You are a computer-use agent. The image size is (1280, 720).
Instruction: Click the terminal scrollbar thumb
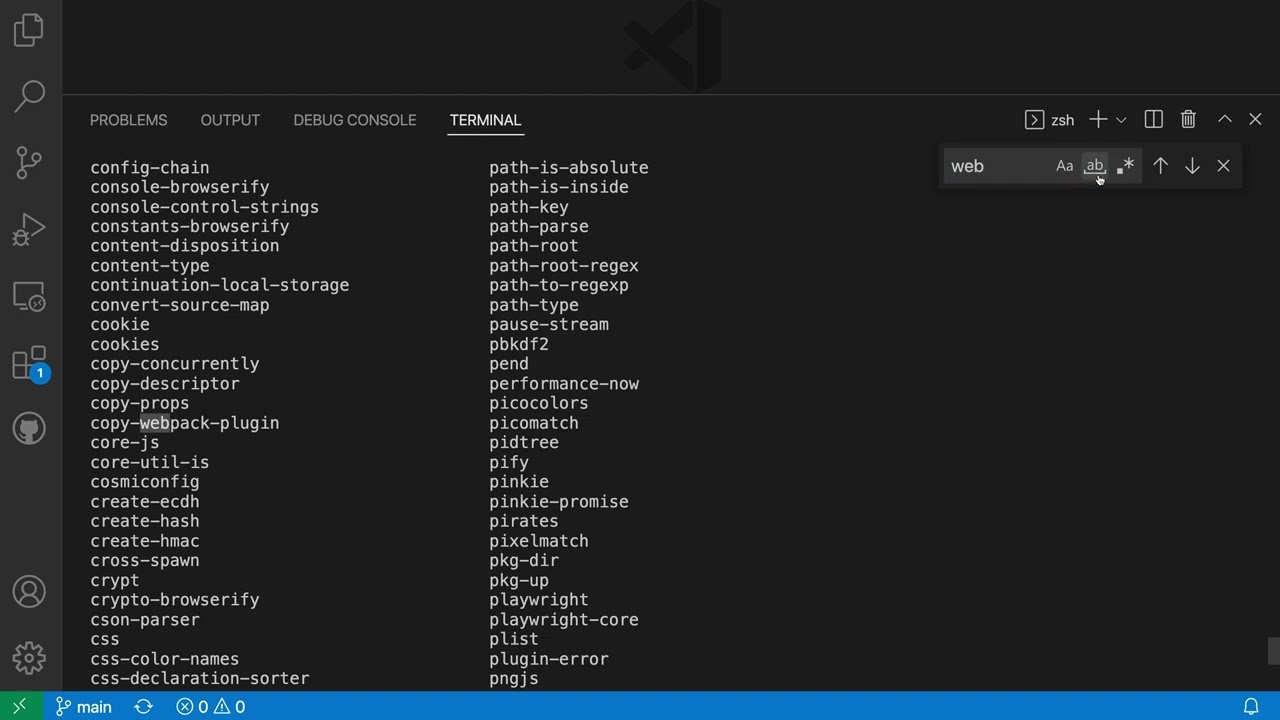pos(1273,650)
